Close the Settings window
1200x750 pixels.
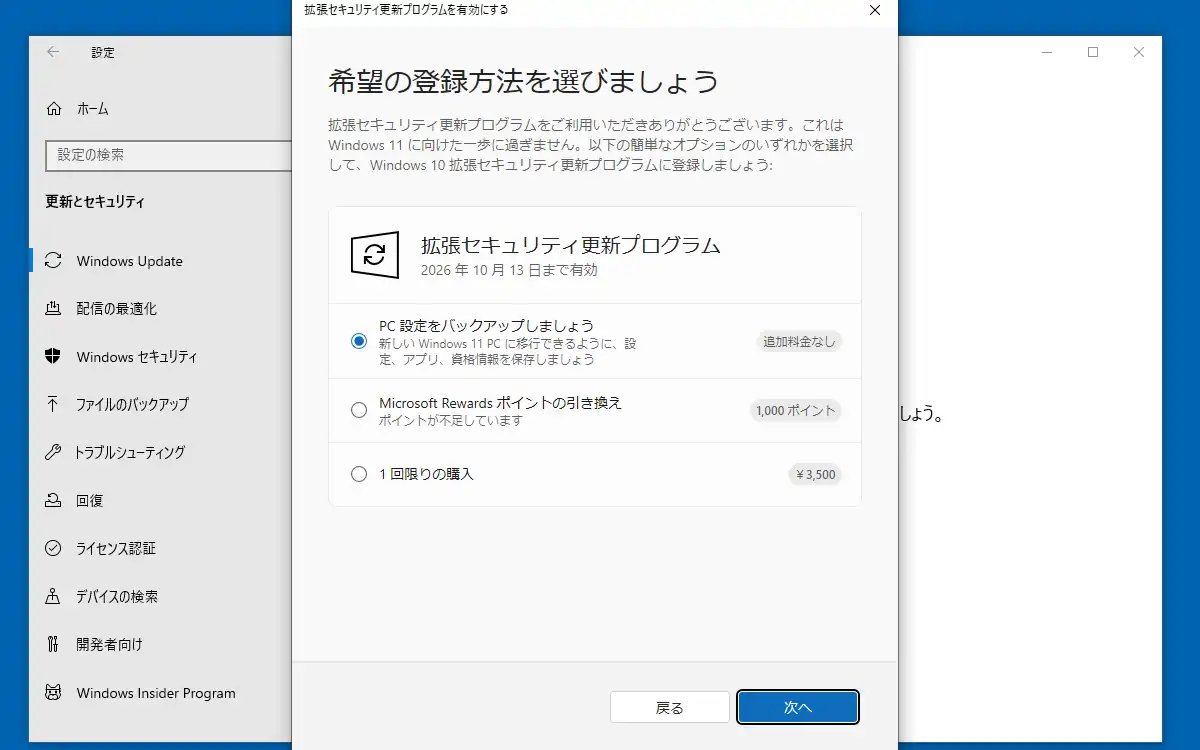(x=1139, y=52)
